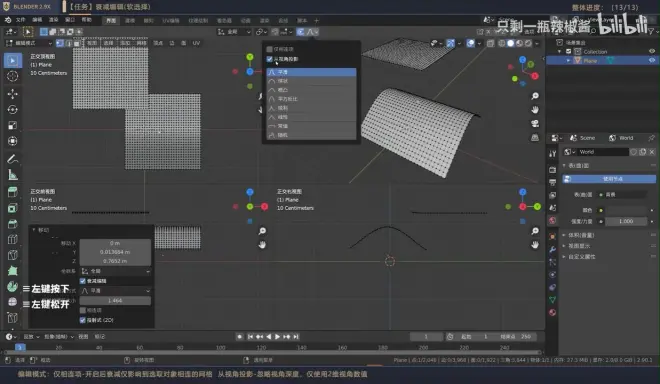Click outliner filter funnel icon
The height and width of the screenshot is (384, 660).
(x=652, y=31)
